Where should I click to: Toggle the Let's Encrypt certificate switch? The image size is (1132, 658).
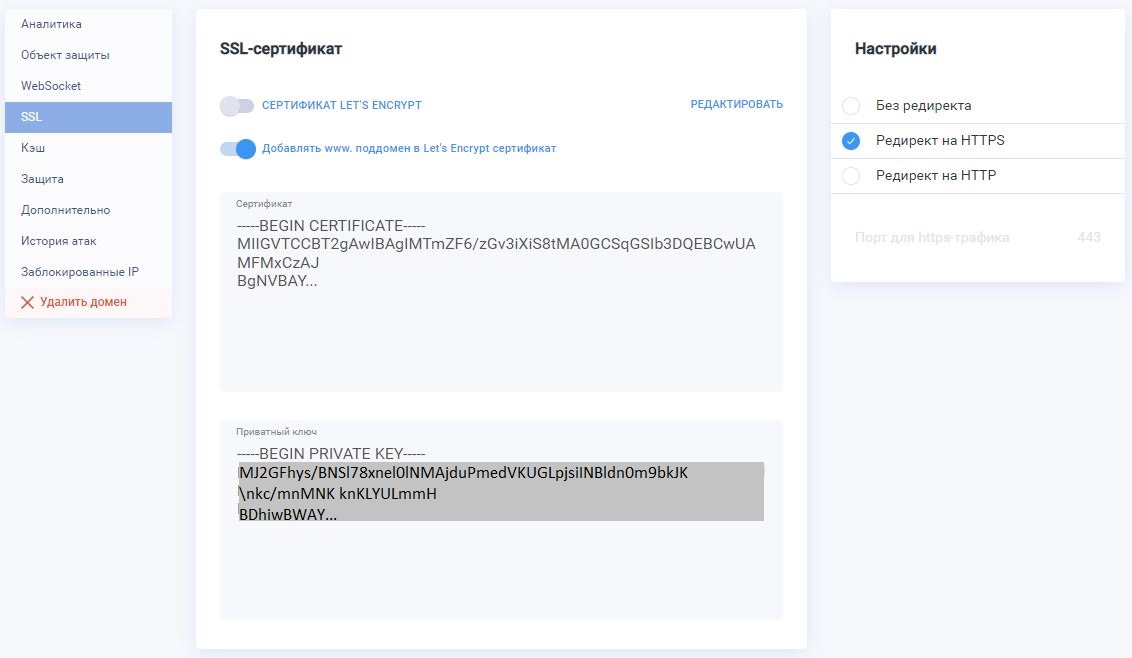point(237,105)
